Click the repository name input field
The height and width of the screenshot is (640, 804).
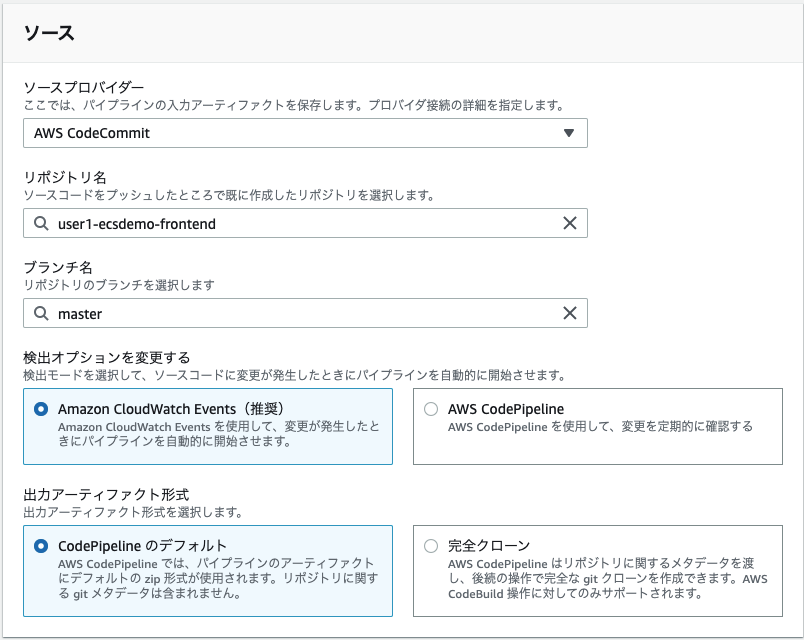(305, 223)
